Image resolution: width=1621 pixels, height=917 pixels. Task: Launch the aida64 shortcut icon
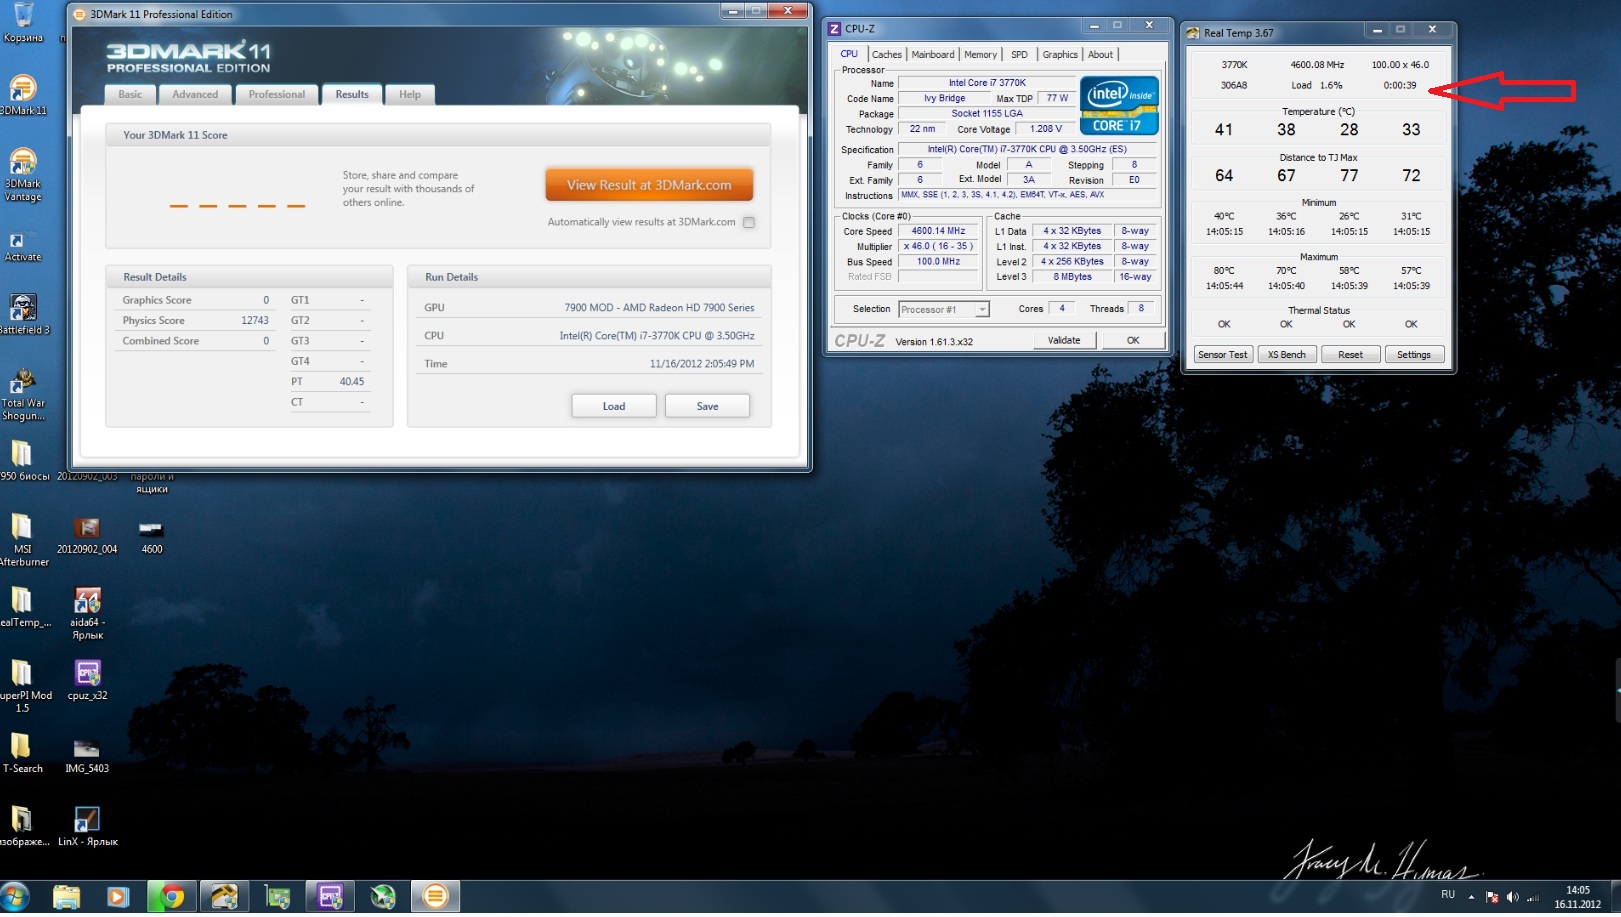click(87, 612)
